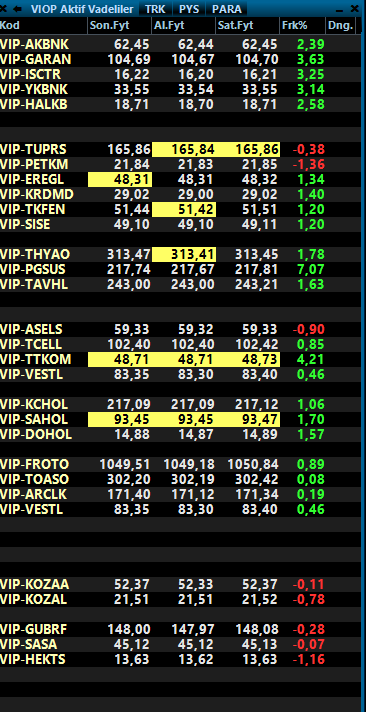Sort by the Frk% column header
The height and width of the screenshot is (712, 366).
tap(302, 26)
